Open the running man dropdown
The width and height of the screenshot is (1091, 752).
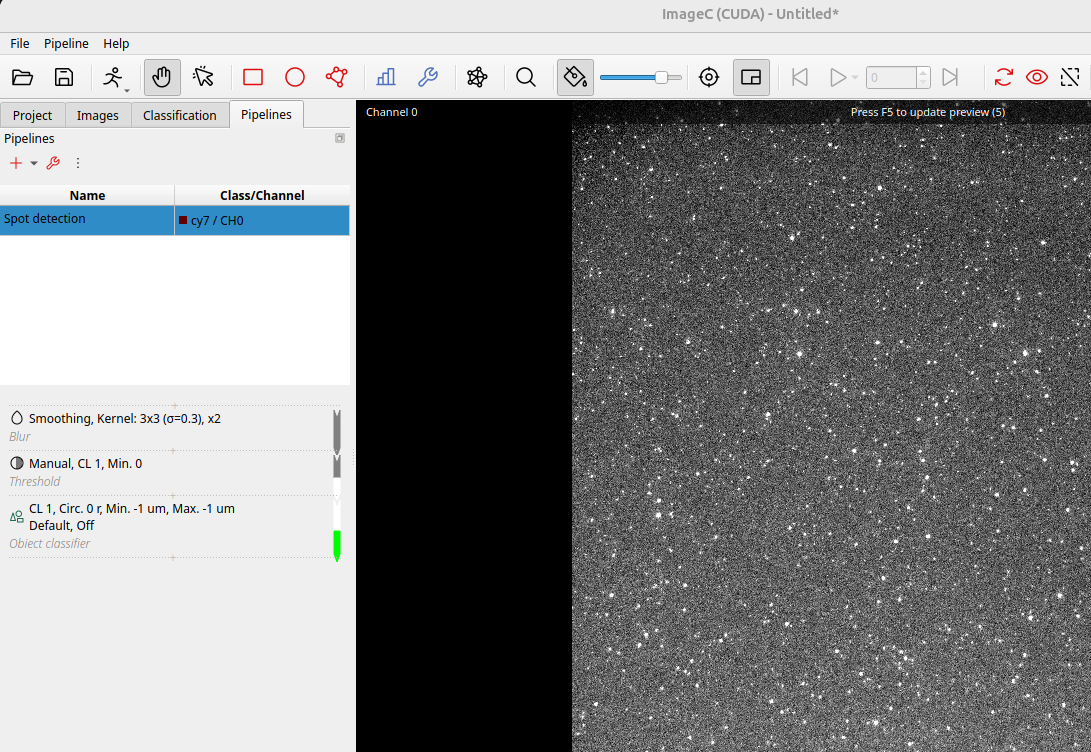click(115, 77)
